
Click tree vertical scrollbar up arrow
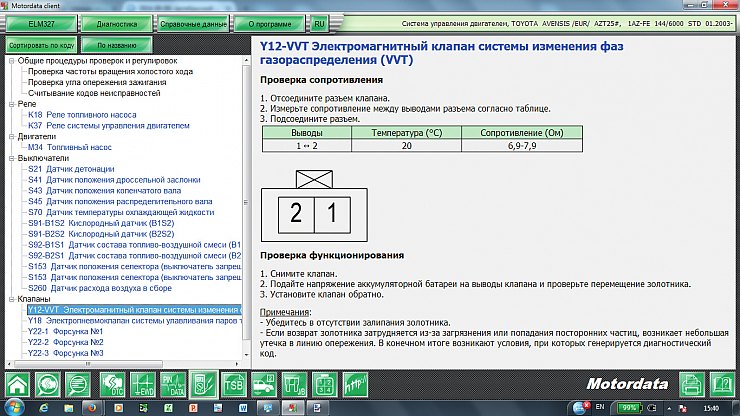(x=246, y=60)
